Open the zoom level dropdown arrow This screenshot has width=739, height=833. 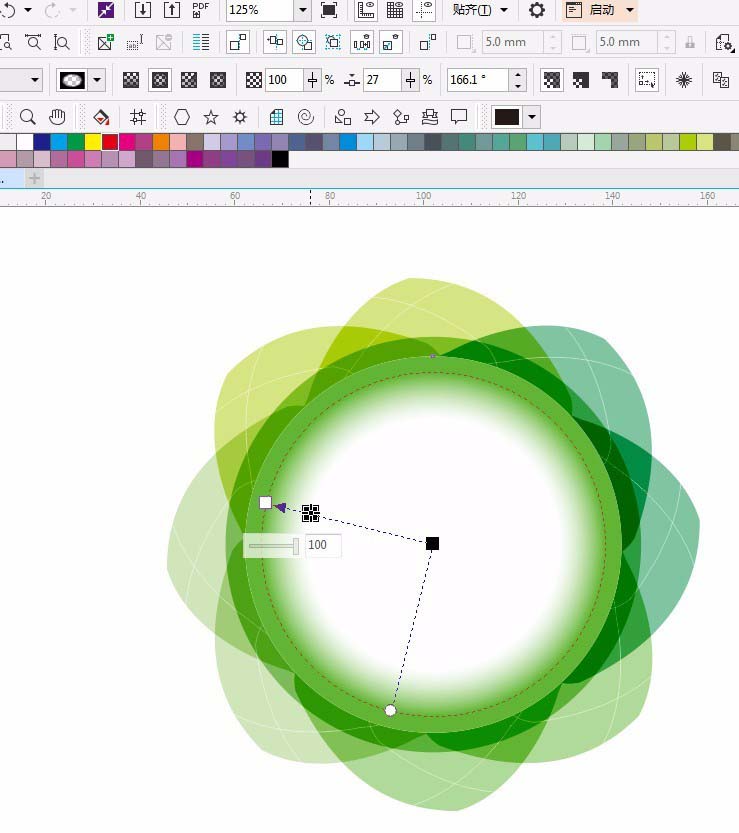(303, 10)
